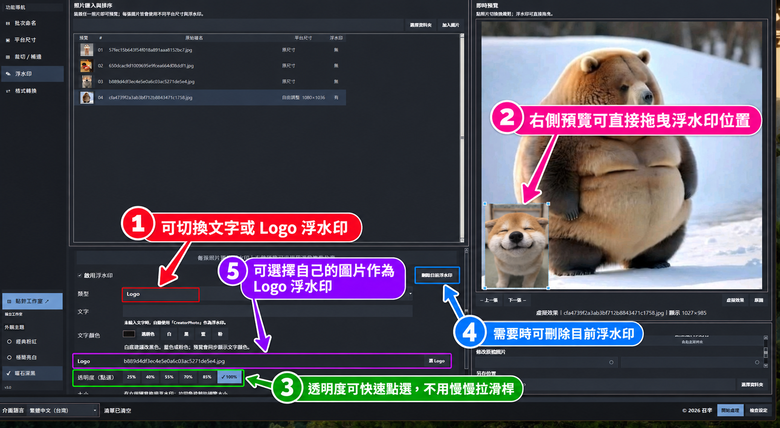
Task: Choose the 藍 text color preset
Action: click(x=203, y=334)
